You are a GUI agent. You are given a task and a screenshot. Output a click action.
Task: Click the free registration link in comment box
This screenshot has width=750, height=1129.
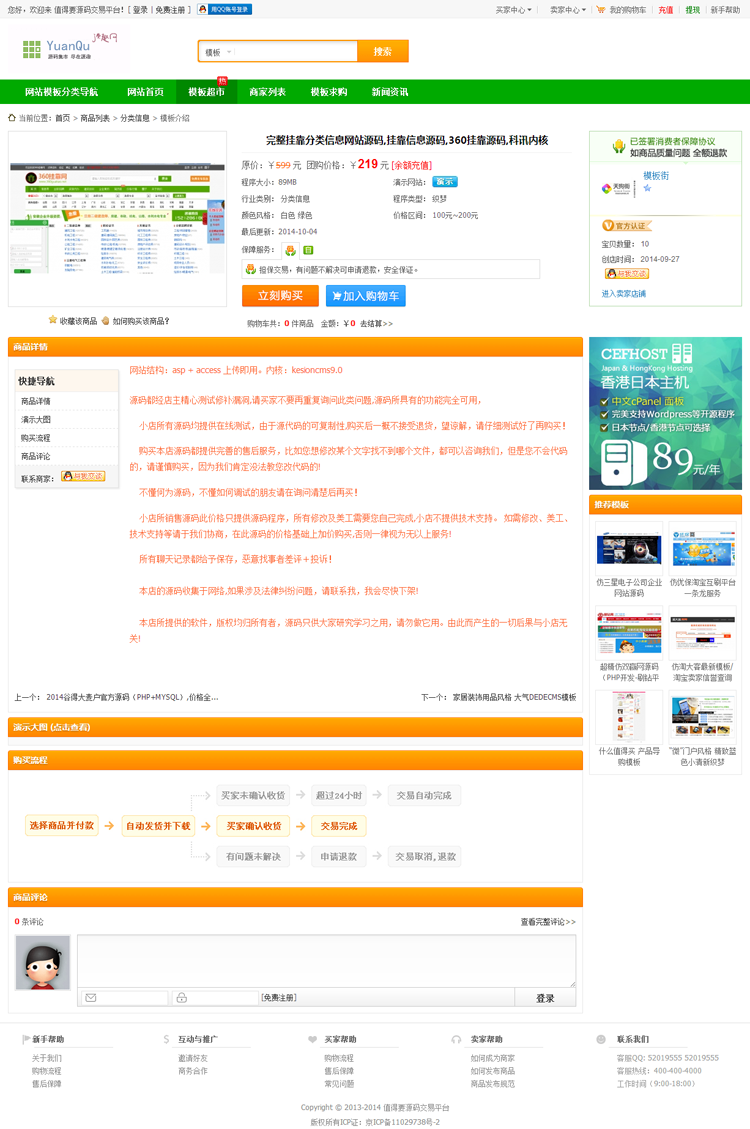[279, 998]
